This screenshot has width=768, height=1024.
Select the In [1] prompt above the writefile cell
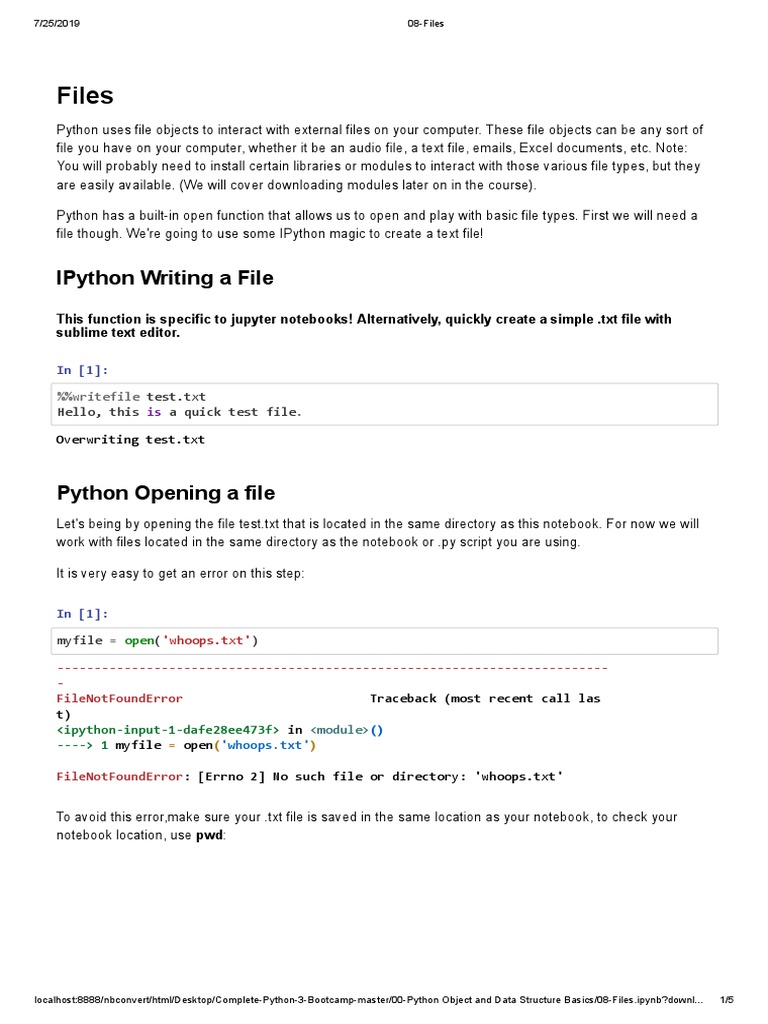click(82, 370)
